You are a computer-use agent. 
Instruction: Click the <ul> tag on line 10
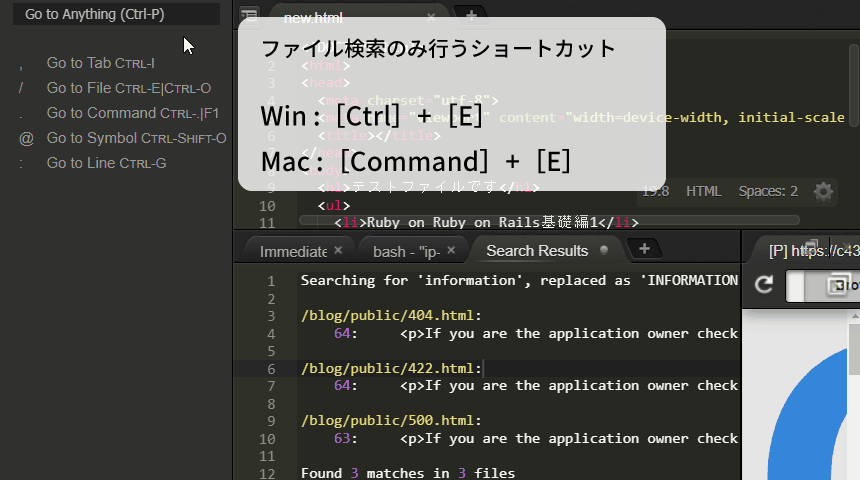coord(333,206)
